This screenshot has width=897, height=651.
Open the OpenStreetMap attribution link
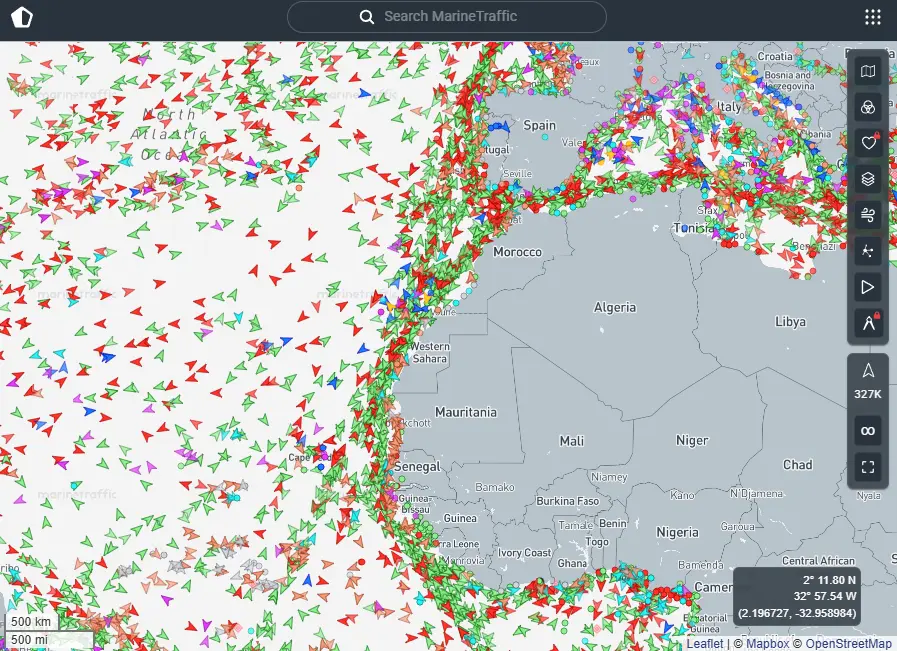pos(848,644)
